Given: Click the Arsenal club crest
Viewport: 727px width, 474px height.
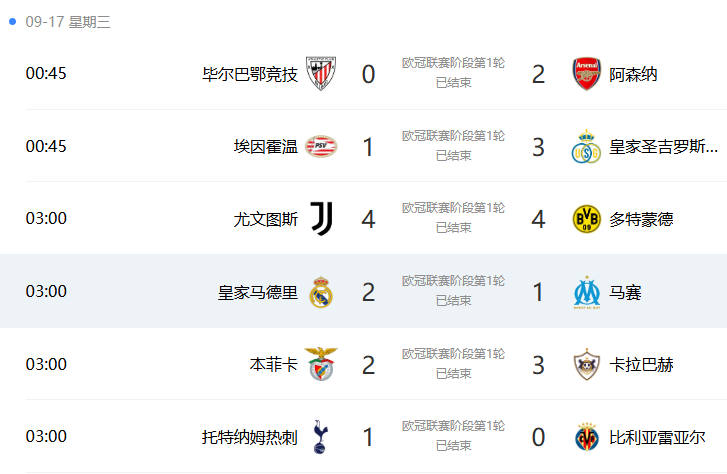Looking at the screenshot, I should coord(587,74).
